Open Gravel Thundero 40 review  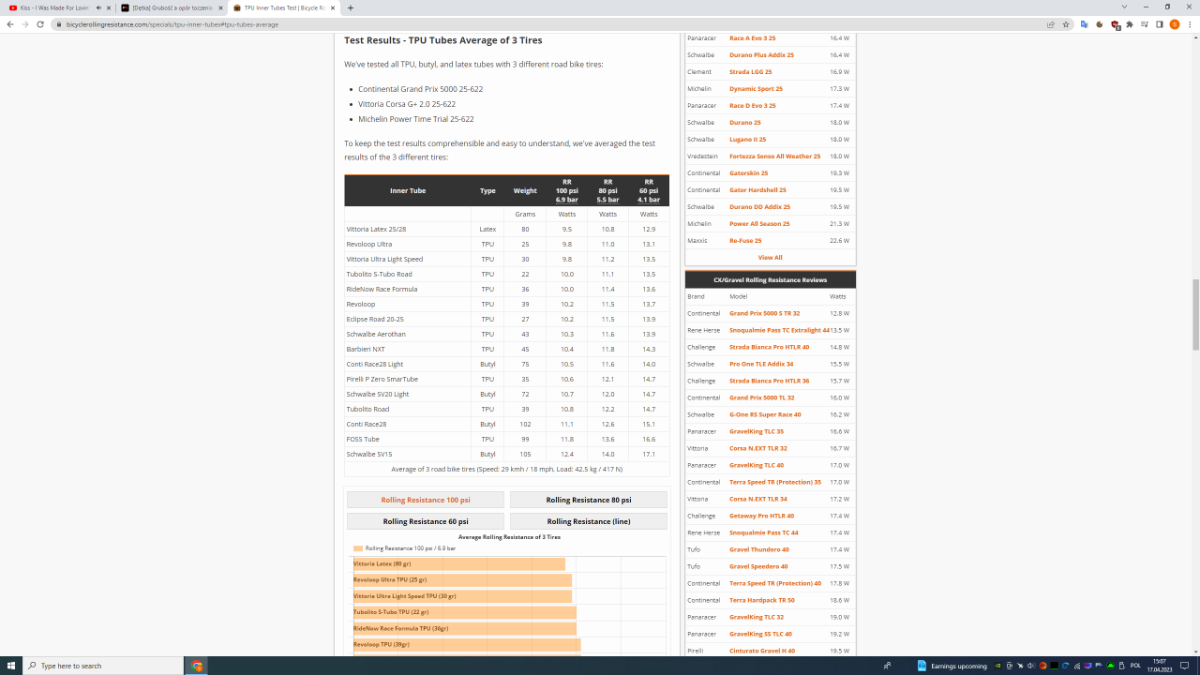point(759,549)
